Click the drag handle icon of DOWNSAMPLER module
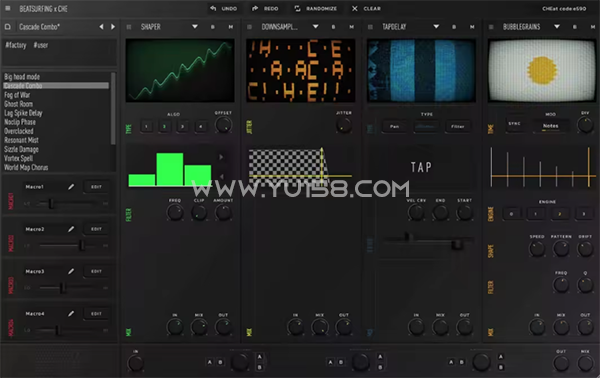 point(249,27)
